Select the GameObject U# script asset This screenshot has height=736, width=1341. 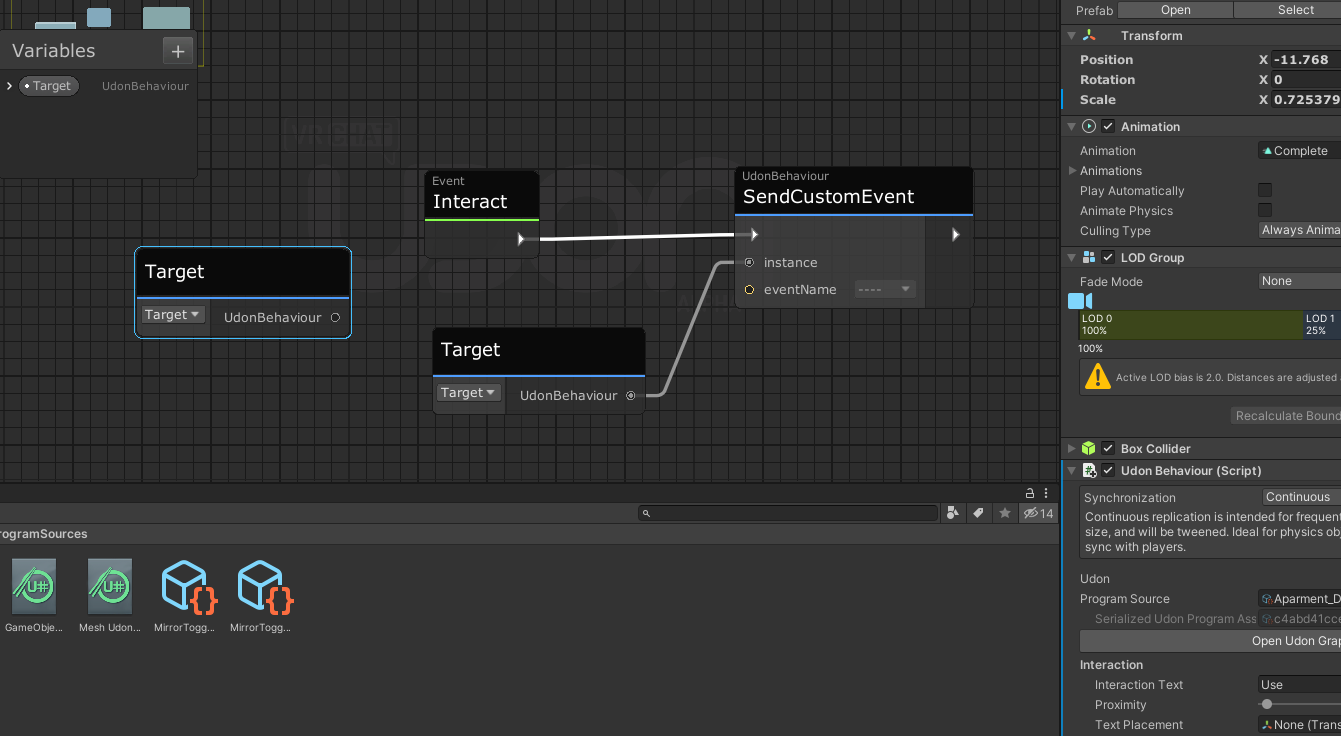click(34, 596)
